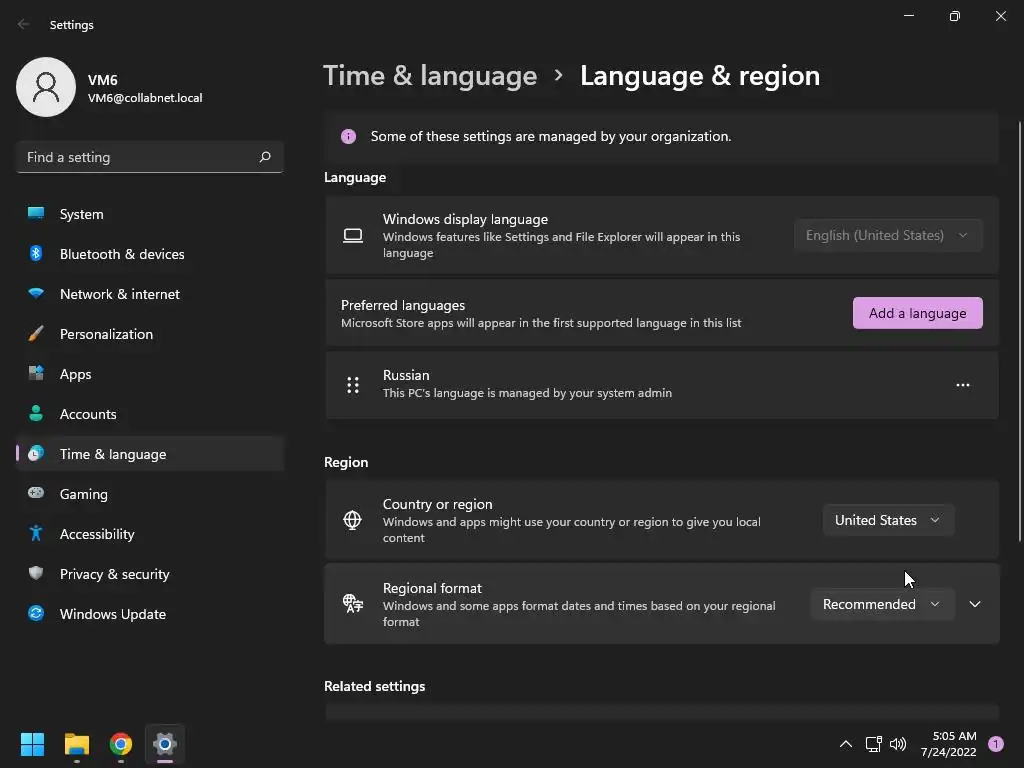Open the Russian language more options menu
Viewport: 1024px width, 768px height.
(963, 385)
